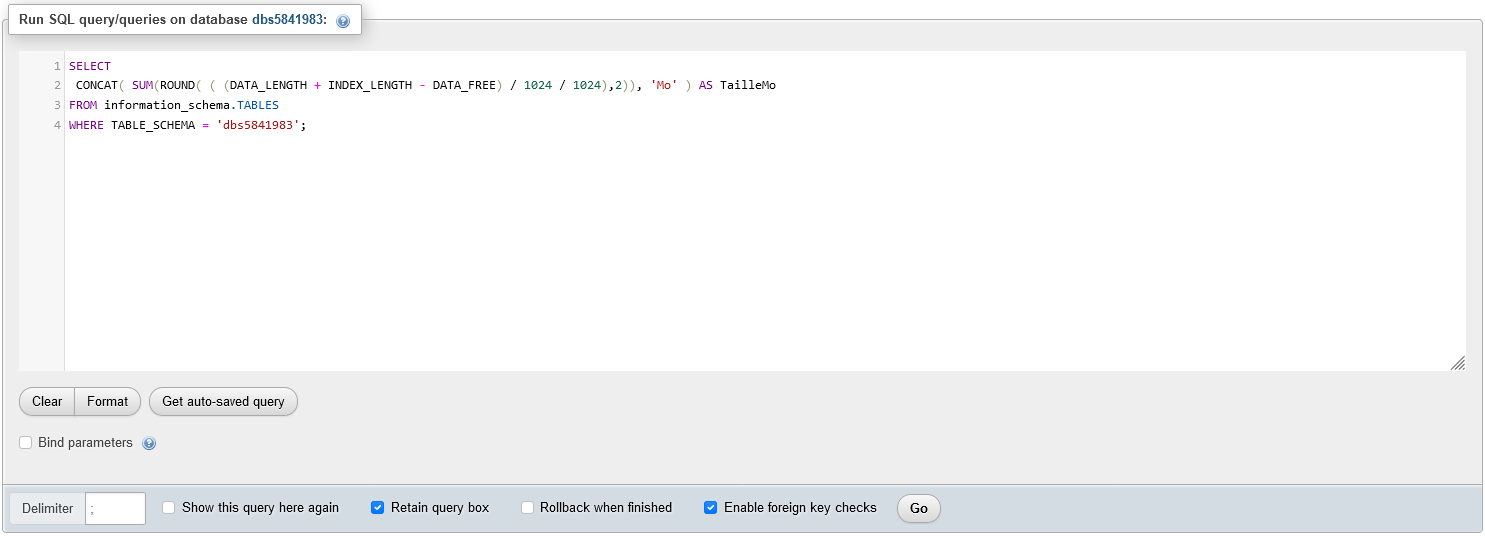The image size is (1485, 536).
Task: Open the dbs5841983 database link
Action: coord(287,20)
